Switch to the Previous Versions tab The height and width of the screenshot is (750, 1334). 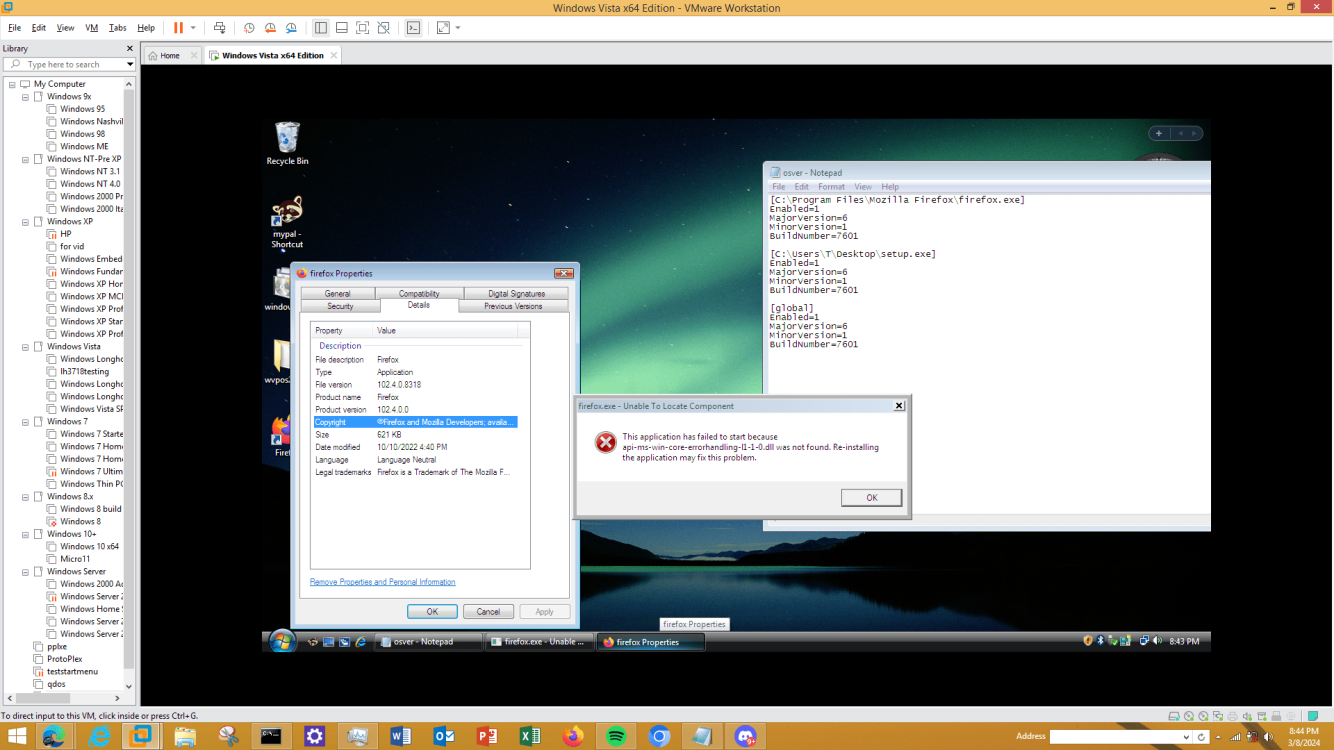(513, 306)
